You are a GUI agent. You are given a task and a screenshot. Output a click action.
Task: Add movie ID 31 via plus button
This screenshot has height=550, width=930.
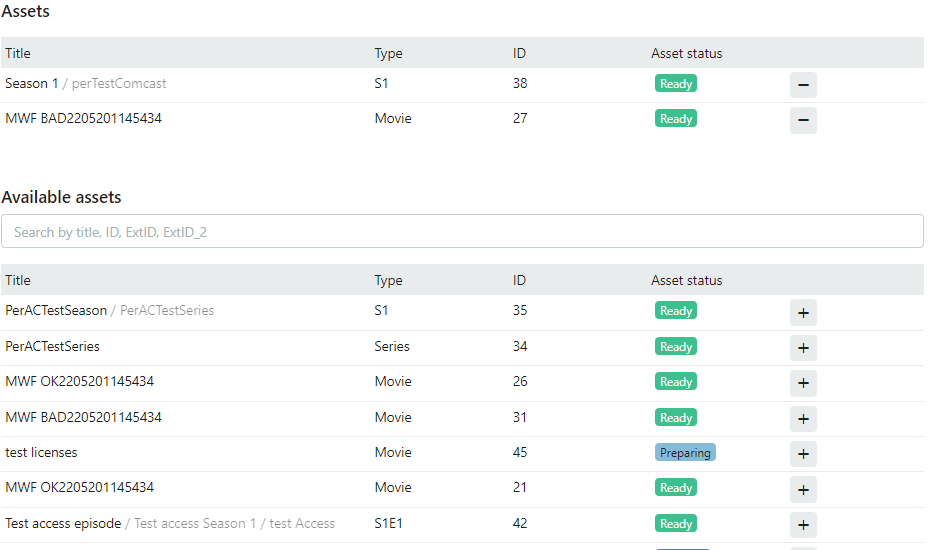[803, 419]
